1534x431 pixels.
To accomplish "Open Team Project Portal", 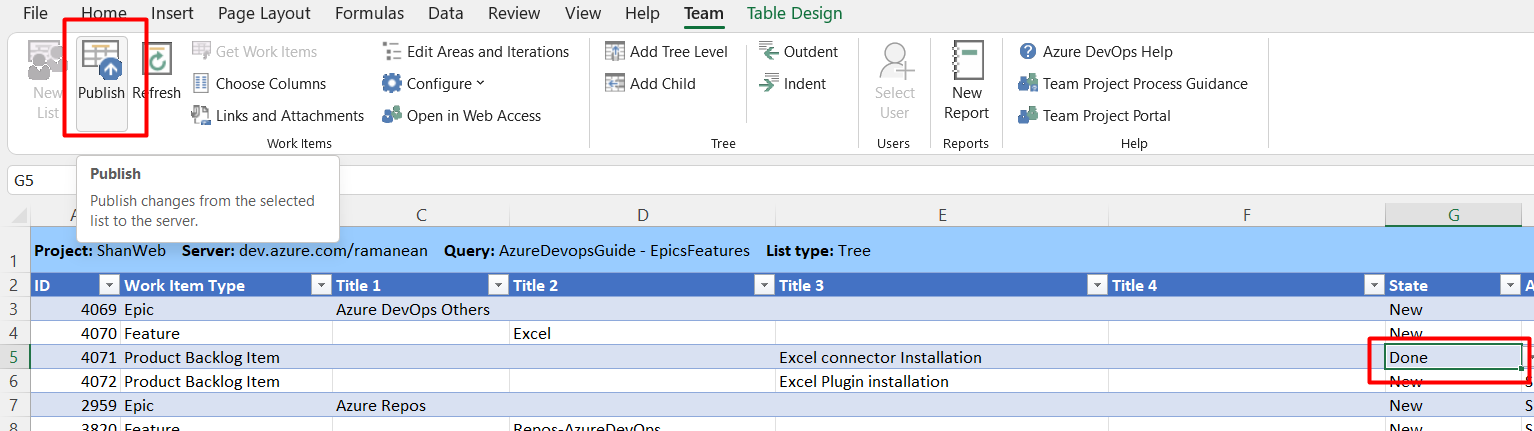I will [x=1094, y=115].
